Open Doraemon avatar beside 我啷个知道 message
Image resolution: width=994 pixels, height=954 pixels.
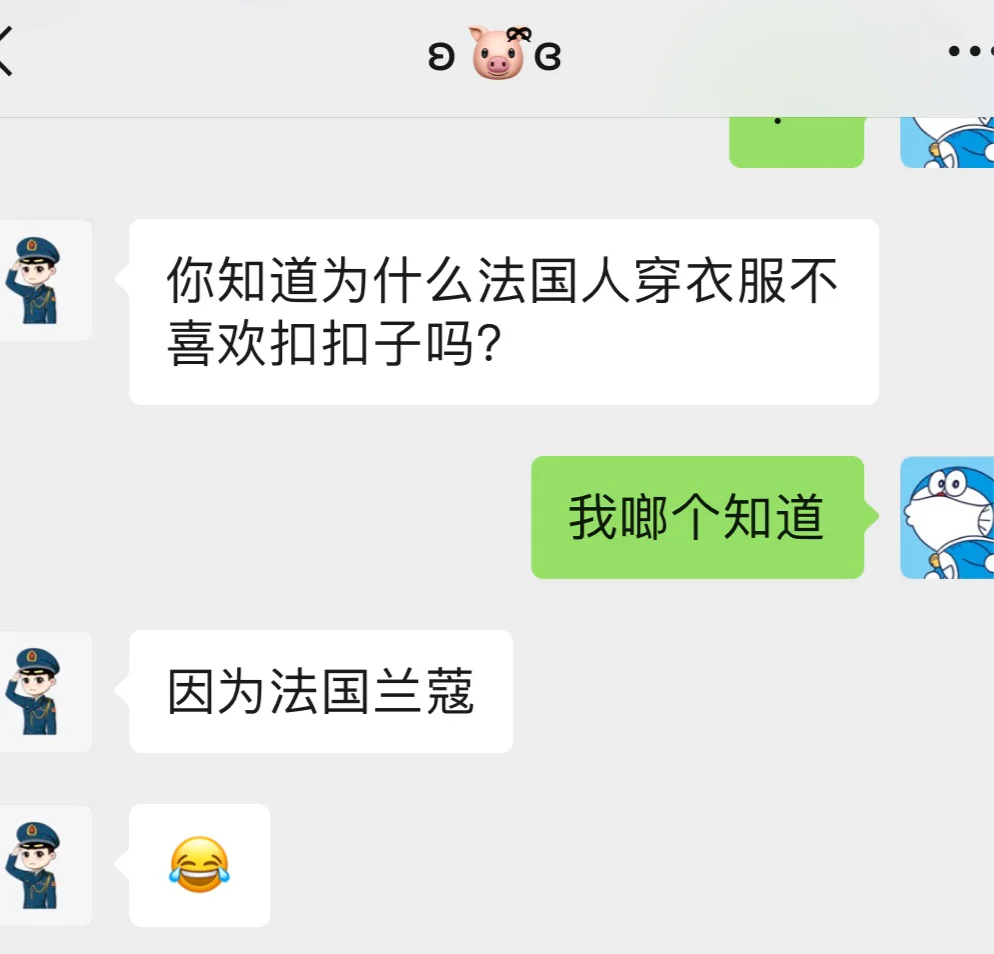point(947,517)
